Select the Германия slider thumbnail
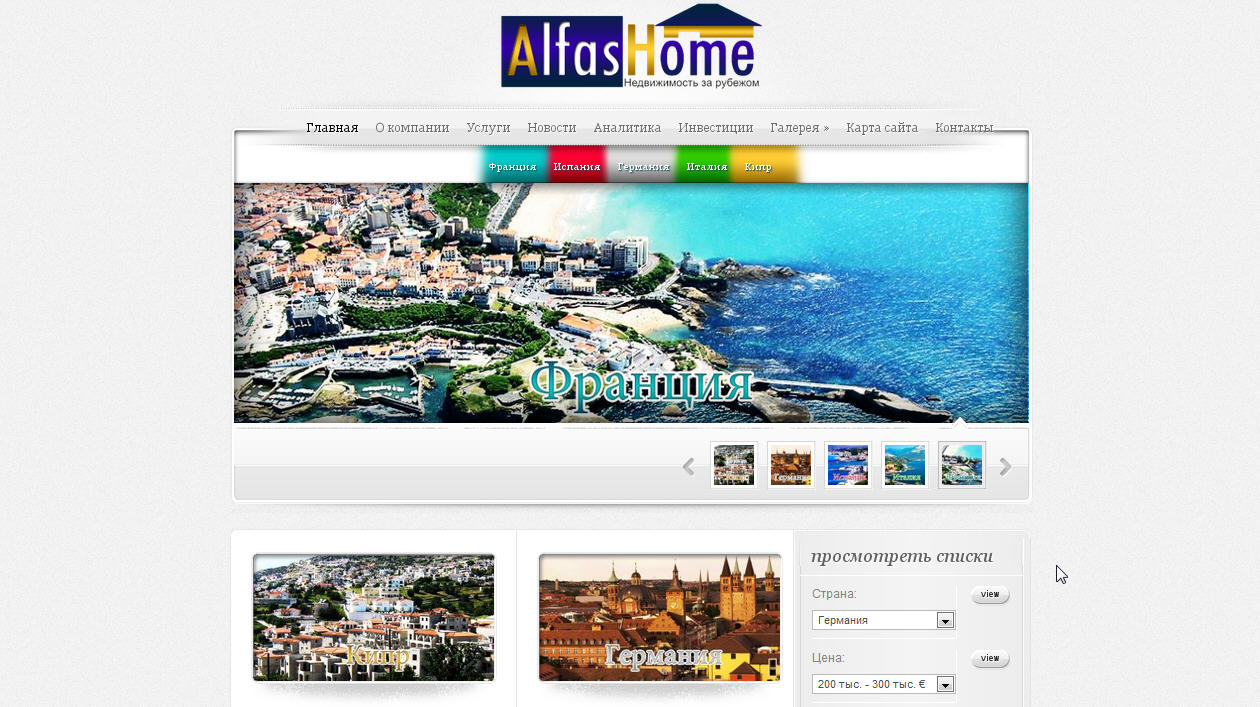Viewport: 1260px width, 707px height. click(791, 465)
